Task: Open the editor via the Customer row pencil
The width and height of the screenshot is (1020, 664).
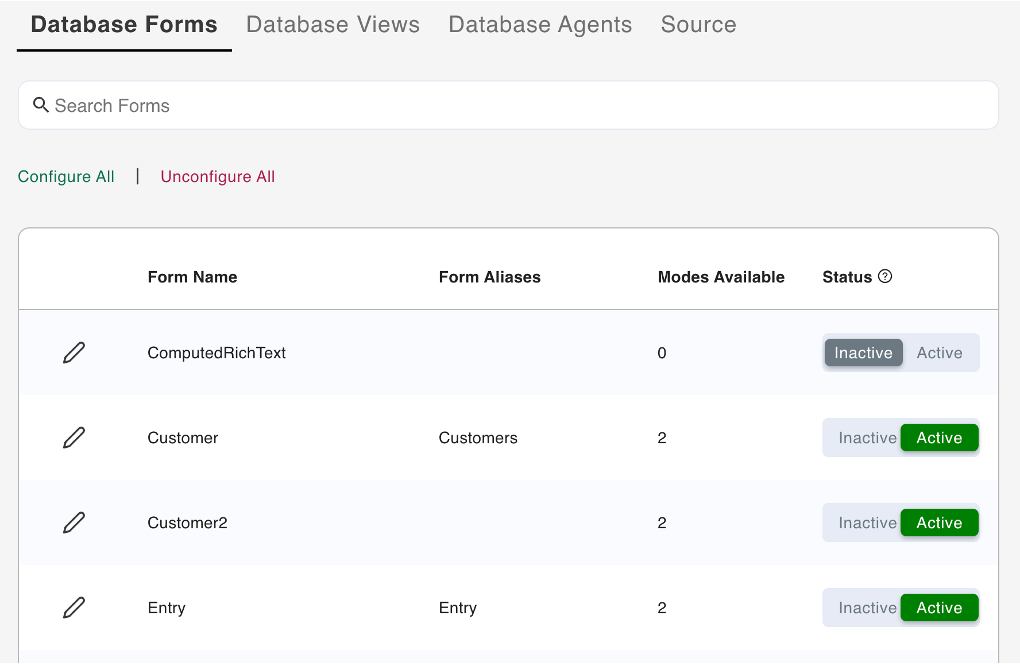Action: click(74, 438)
